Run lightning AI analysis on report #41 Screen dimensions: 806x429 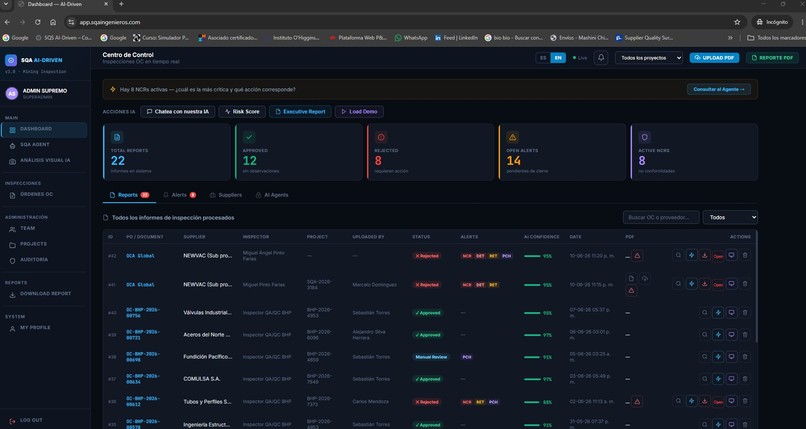(x=691, y=284)
